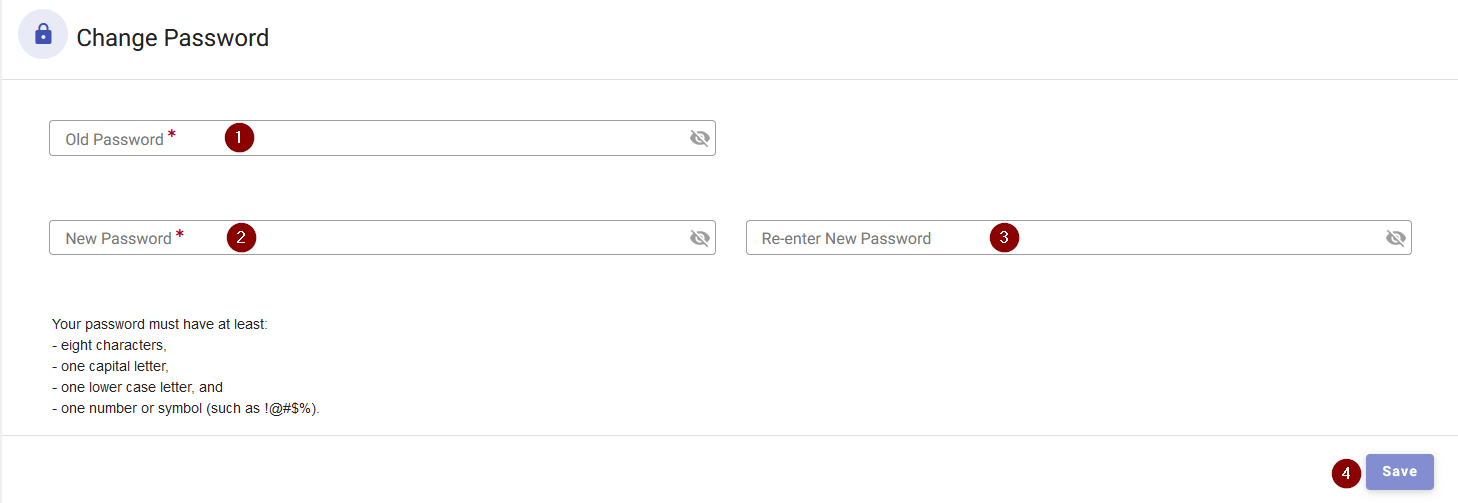Click the "Your password must have at least" line
The image size is (1458, 503).
coord(160,325)
